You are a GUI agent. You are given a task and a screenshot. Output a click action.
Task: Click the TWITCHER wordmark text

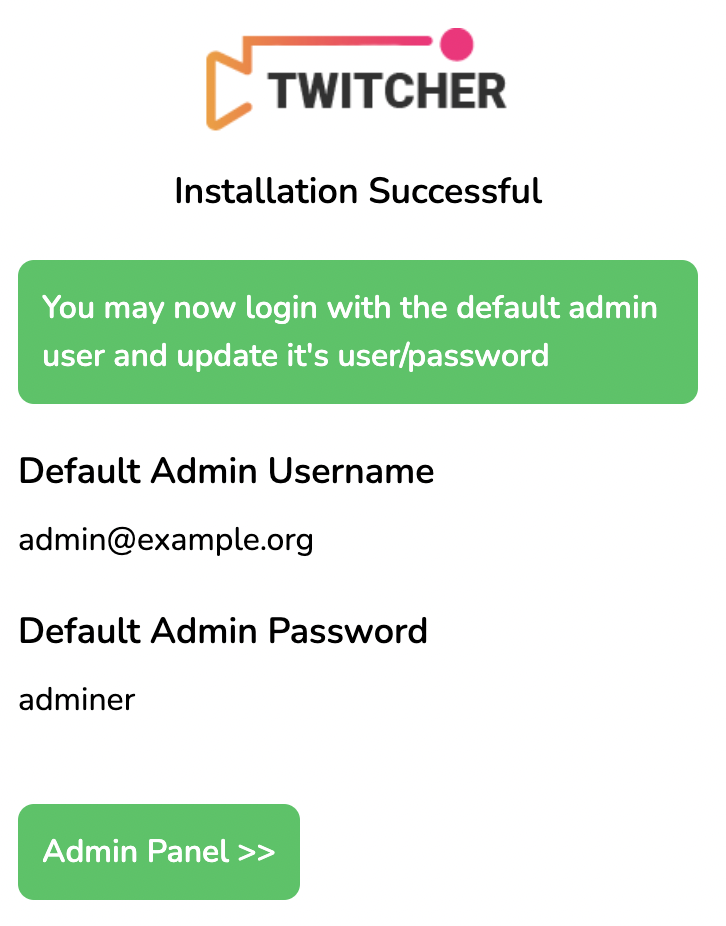387,91
